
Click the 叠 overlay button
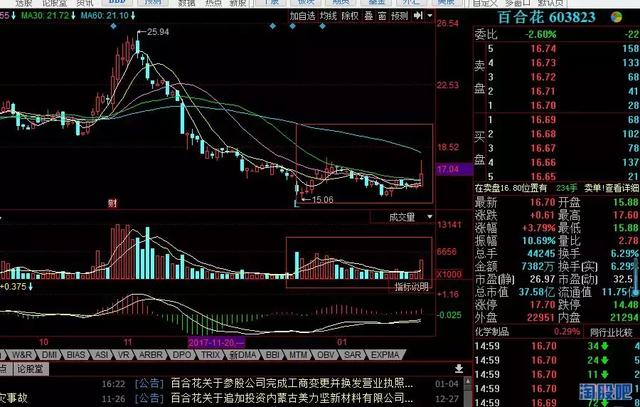[x=369, y=16]
